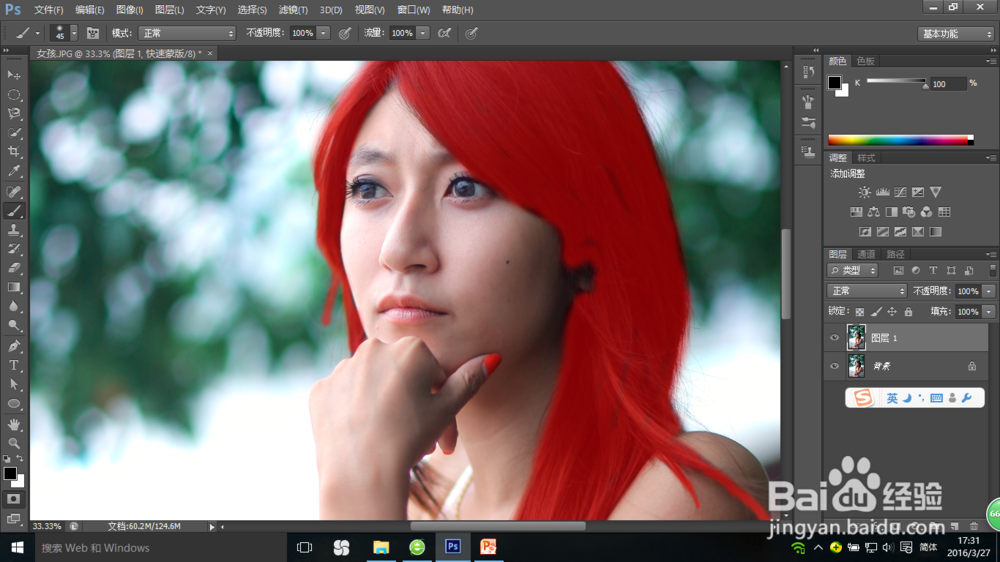Select the Crop tool
The width and height of the screenshot is (1000, 562).
tap(14, 152)
